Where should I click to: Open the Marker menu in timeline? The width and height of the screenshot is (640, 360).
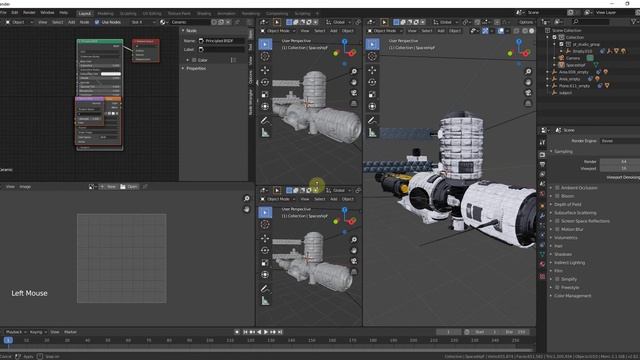70,332
